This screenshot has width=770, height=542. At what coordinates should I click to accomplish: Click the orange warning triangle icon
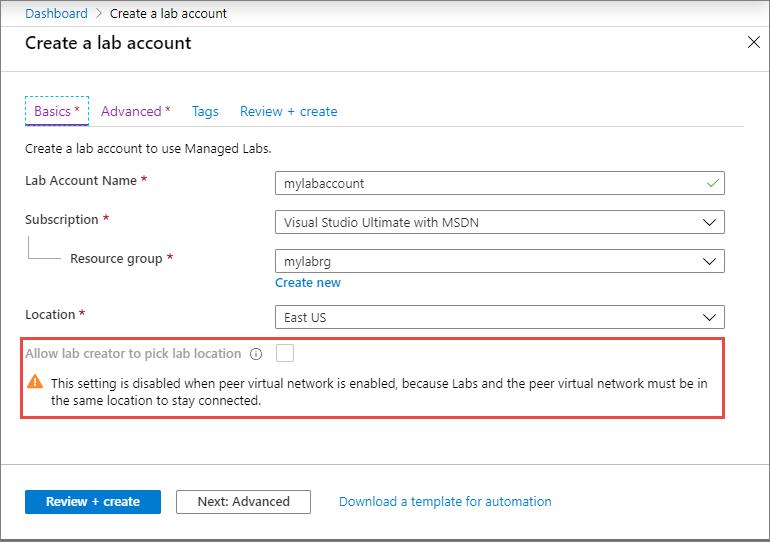click(35, 381)
